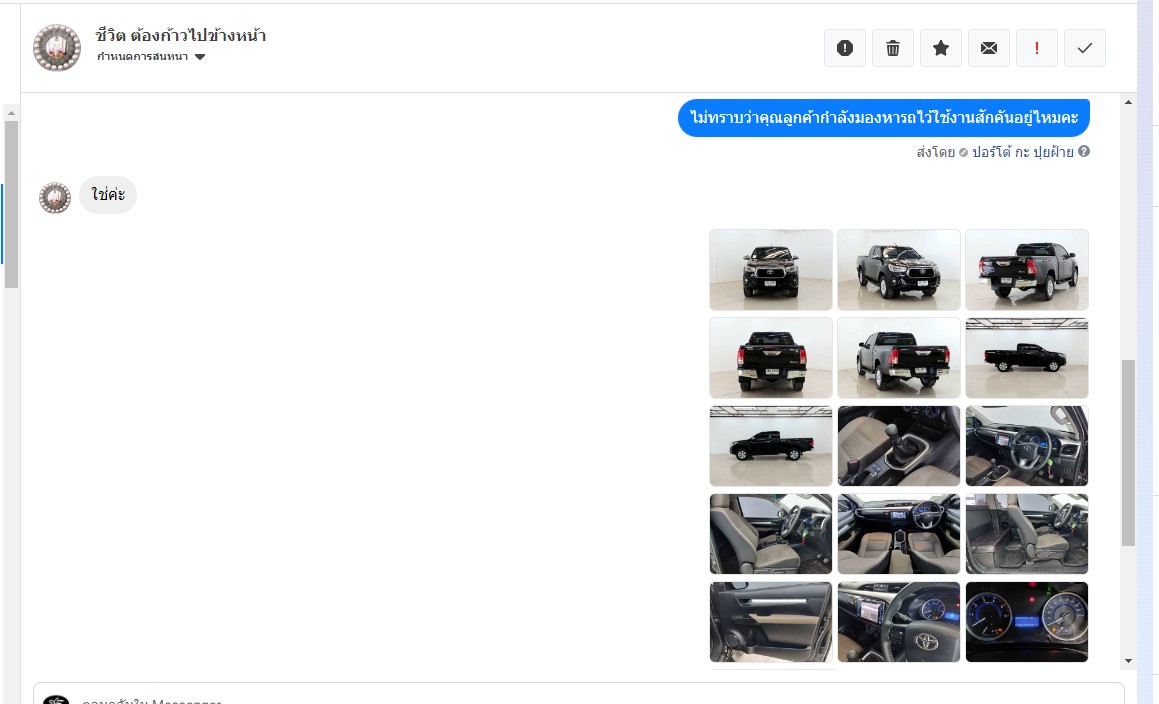Image resolution: width=1159 pixels, height=704 pixels.
Task: Open gear shifter close-up photo
Action: [899, 446]
